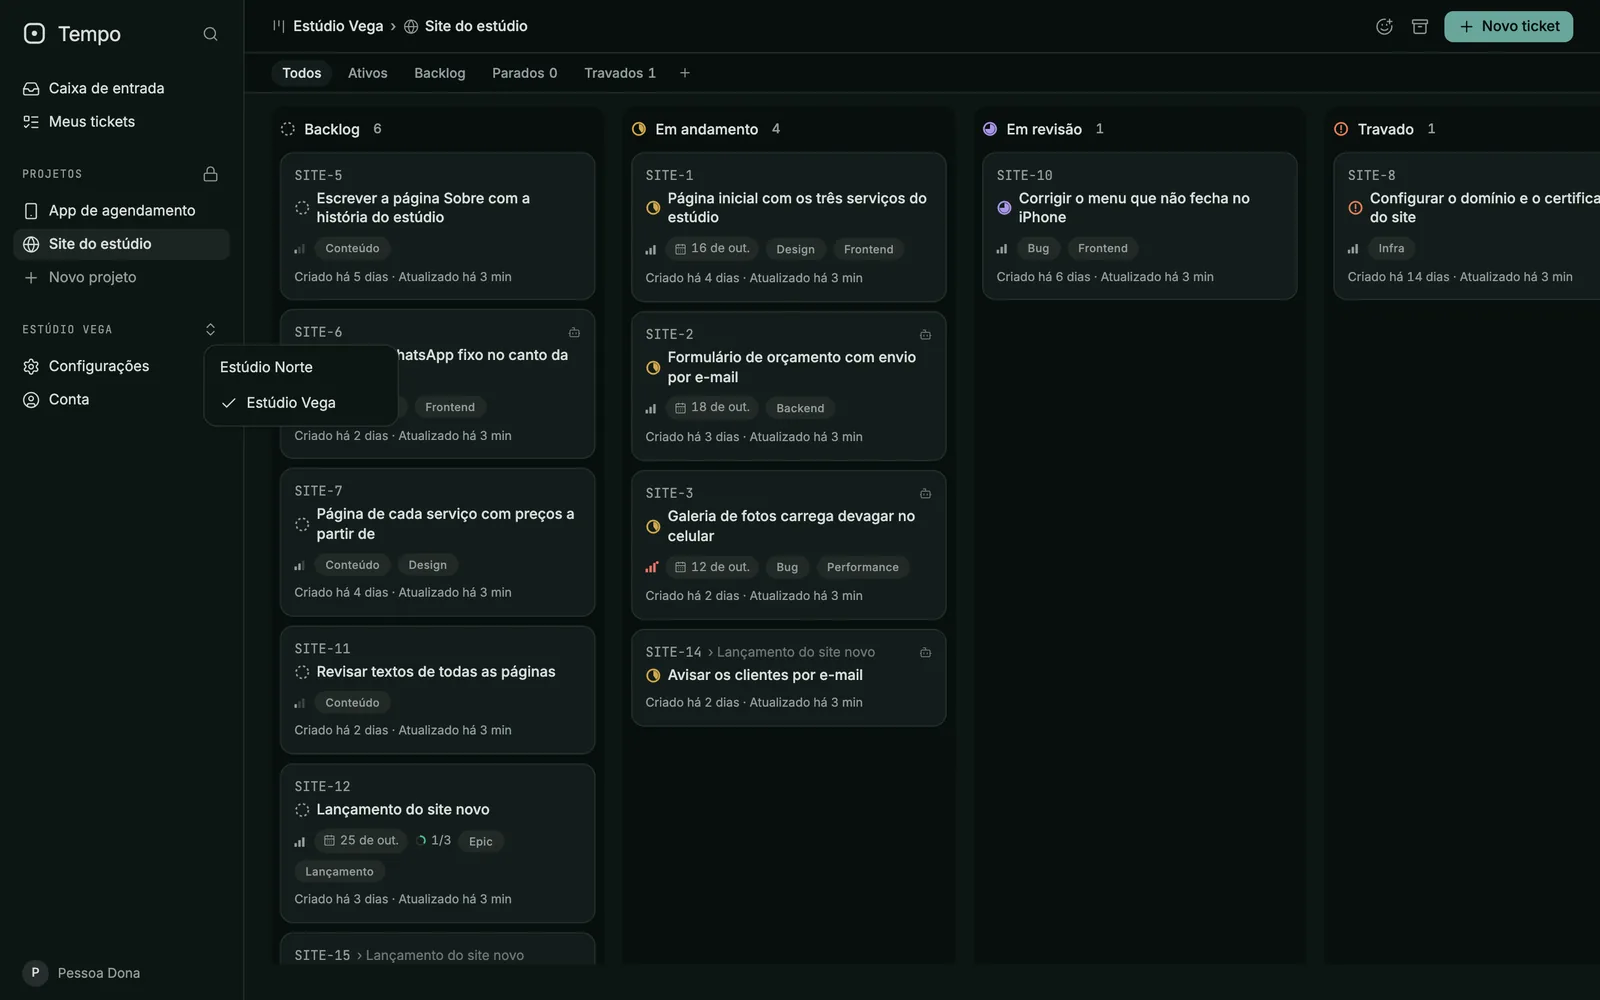Open search with the magnifier icon

[210, 34]
